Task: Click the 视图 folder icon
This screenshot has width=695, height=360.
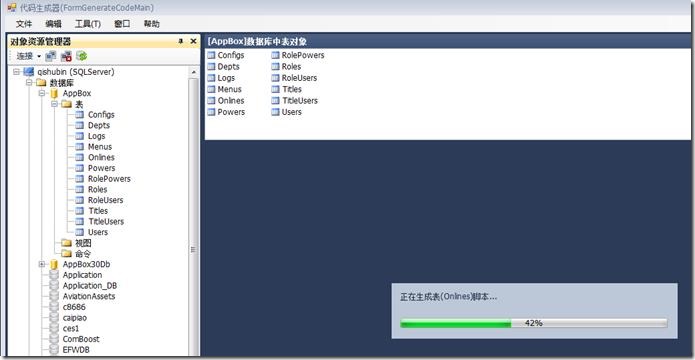Action: (66, 243)
